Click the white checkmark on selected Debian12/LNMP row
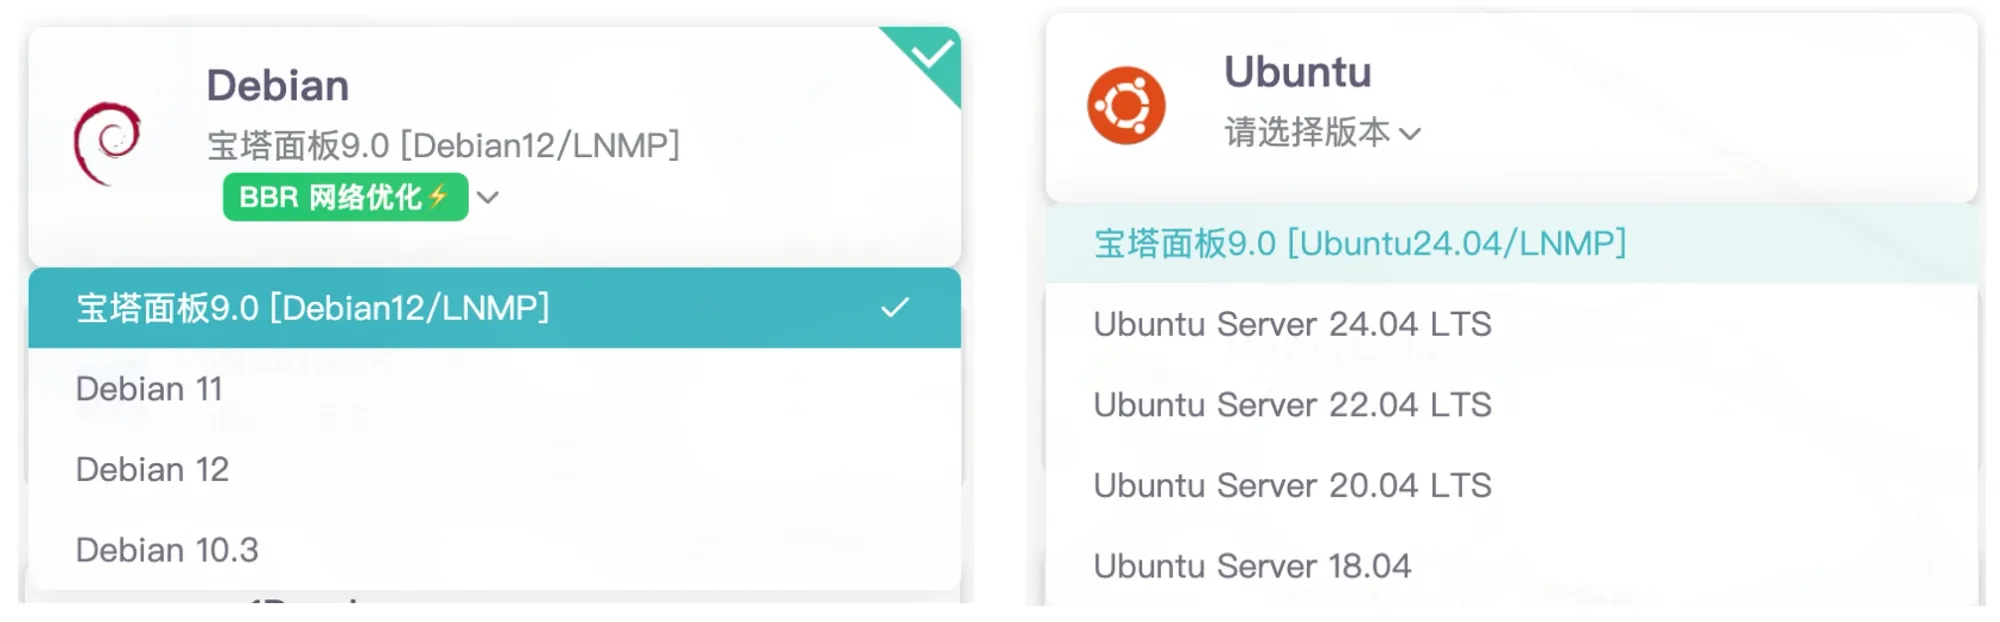 (x=895, y=307)
